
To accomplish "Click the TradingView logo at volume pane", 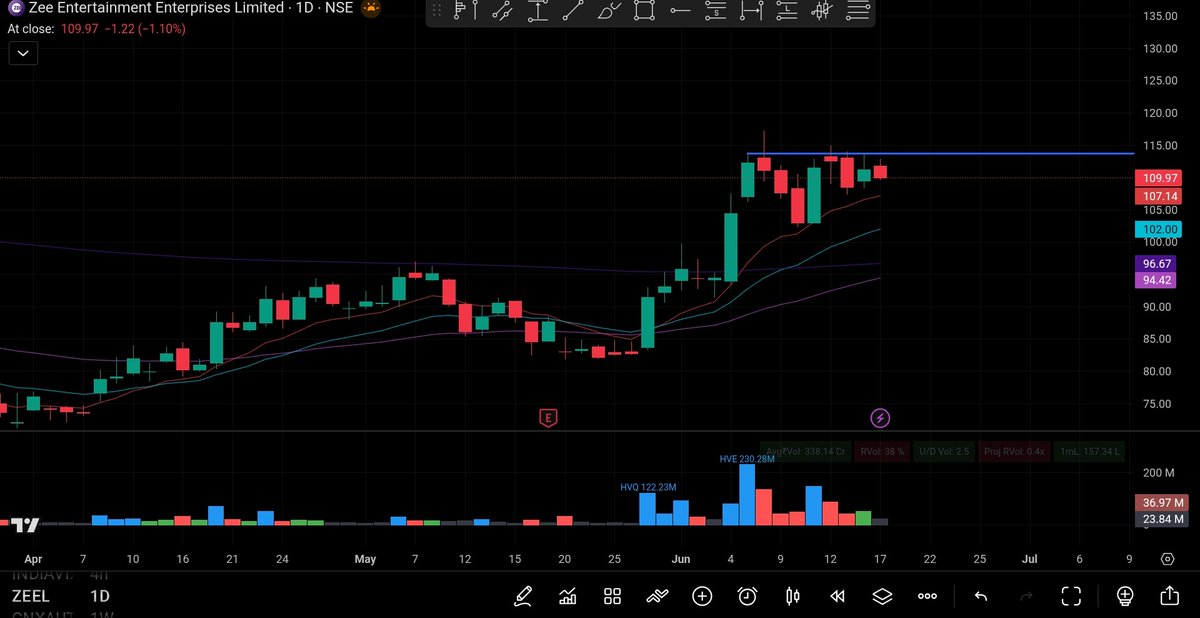I will (24, 524).
